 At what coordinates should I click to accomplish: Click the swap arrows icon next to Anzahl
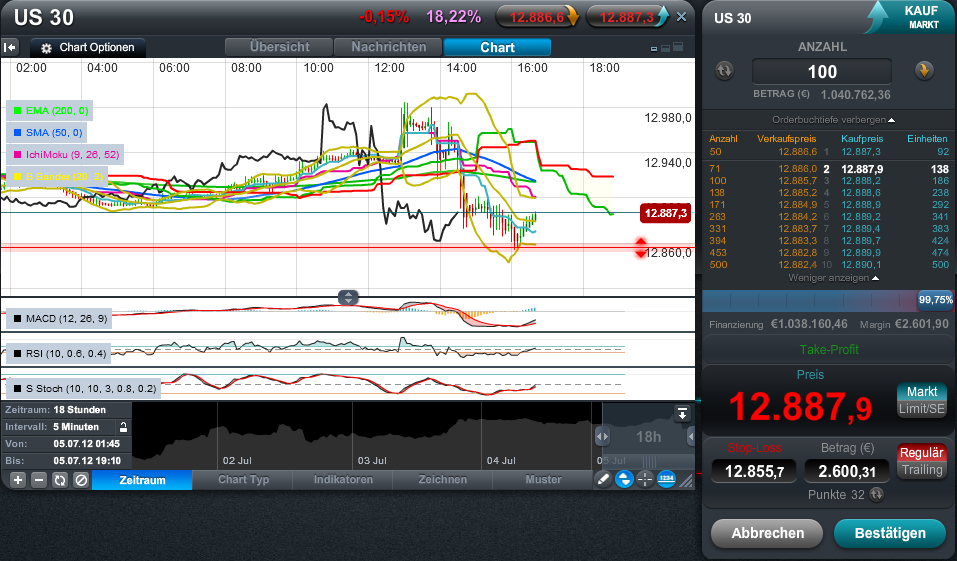(724, 71)
